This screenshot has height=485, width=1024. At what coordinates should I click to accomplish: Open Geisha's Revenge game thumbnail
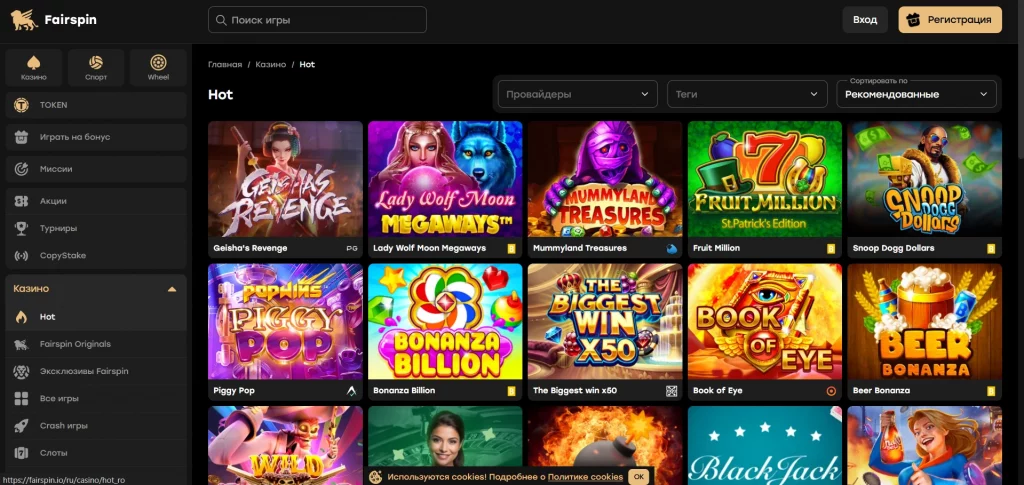click(285, 179)
